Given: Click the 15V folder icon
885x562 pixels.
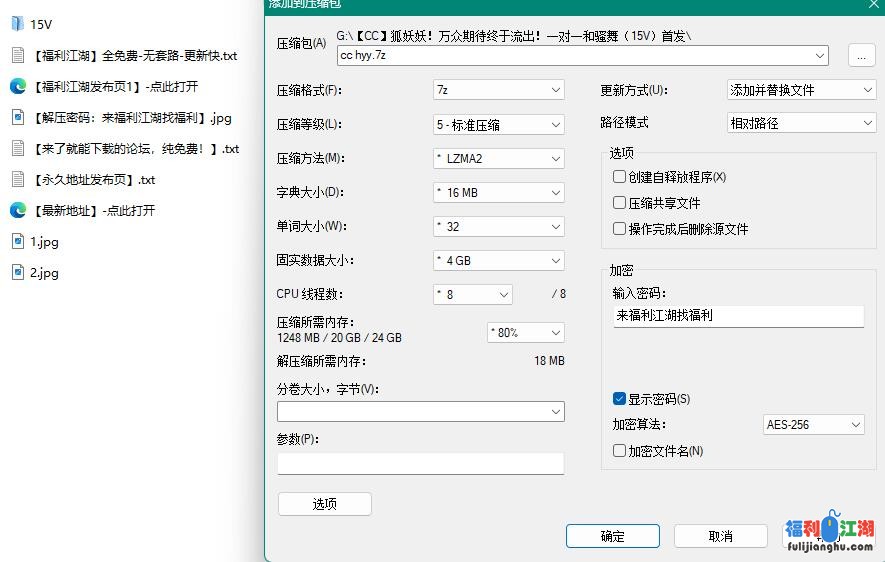Looking at the screenshot, I should 17,24.
